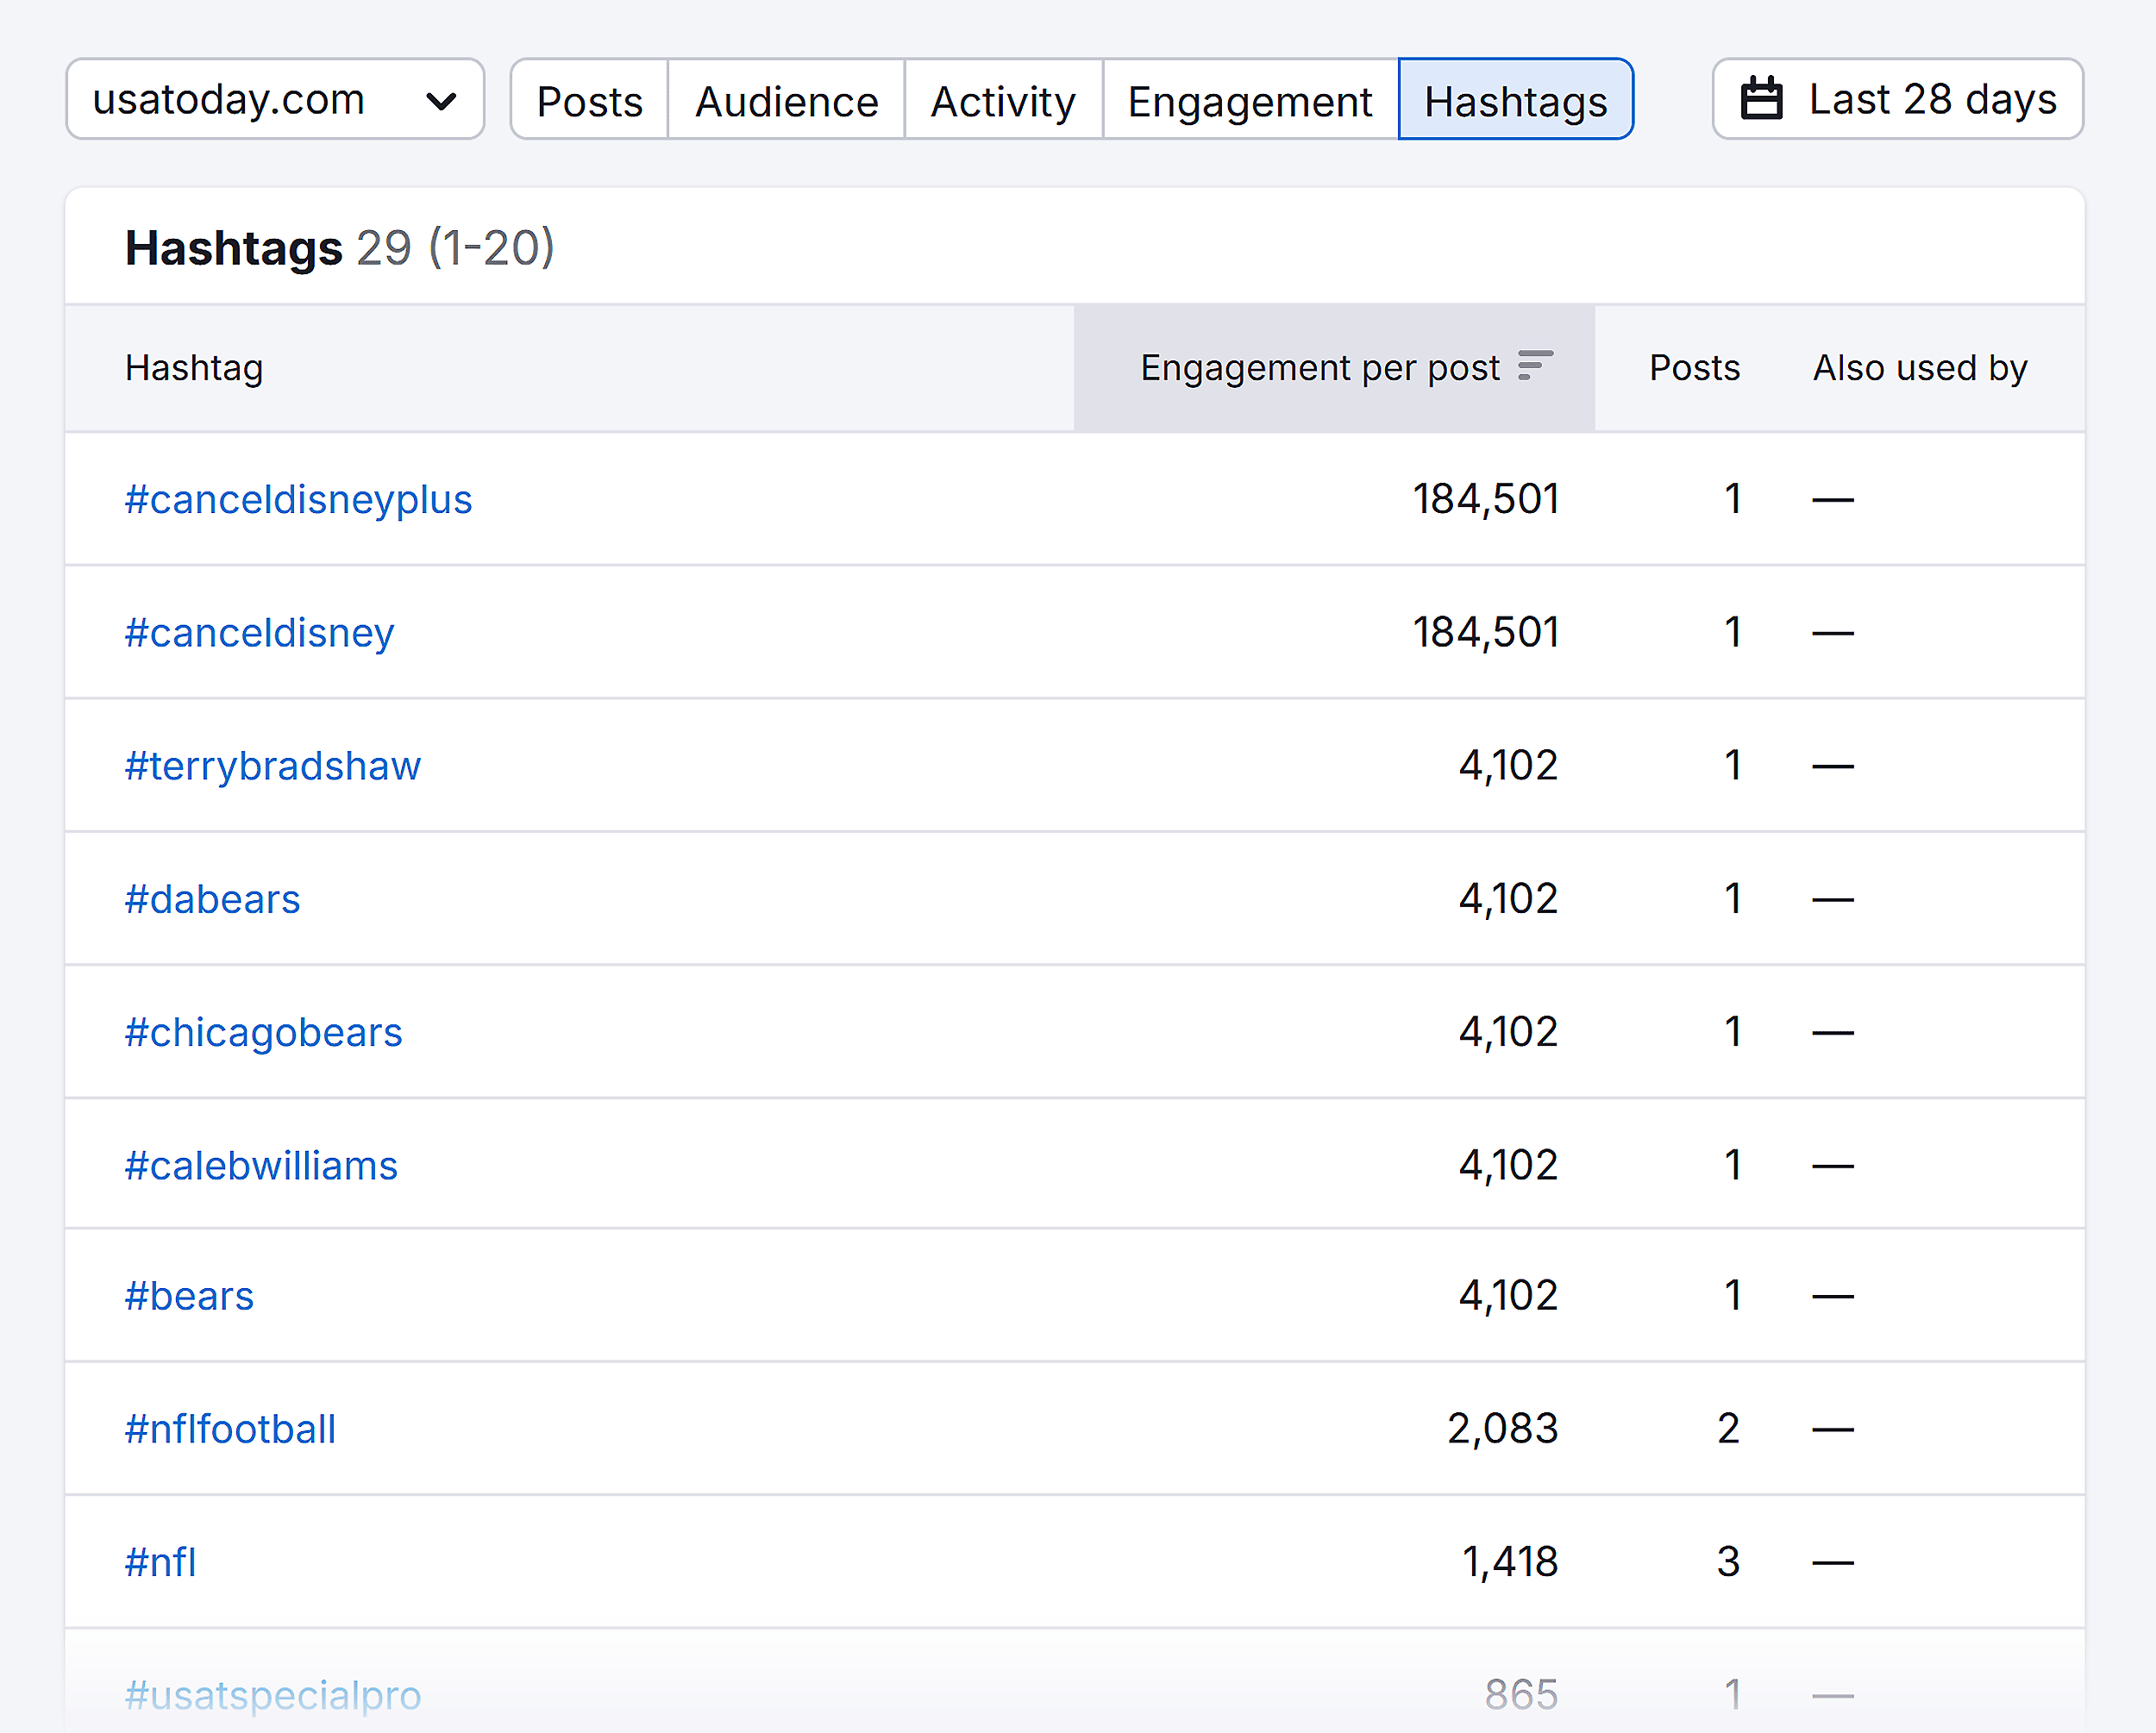
Task: Open the #chicagobears hashtag link
Action: click(264, 1032)
